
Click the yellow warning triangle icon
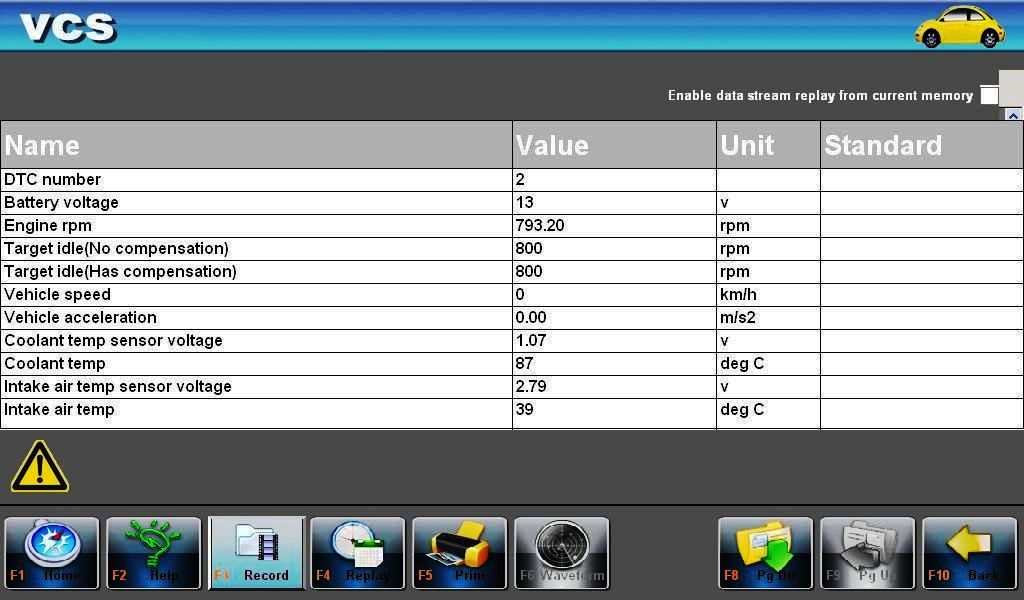point(40,466)
